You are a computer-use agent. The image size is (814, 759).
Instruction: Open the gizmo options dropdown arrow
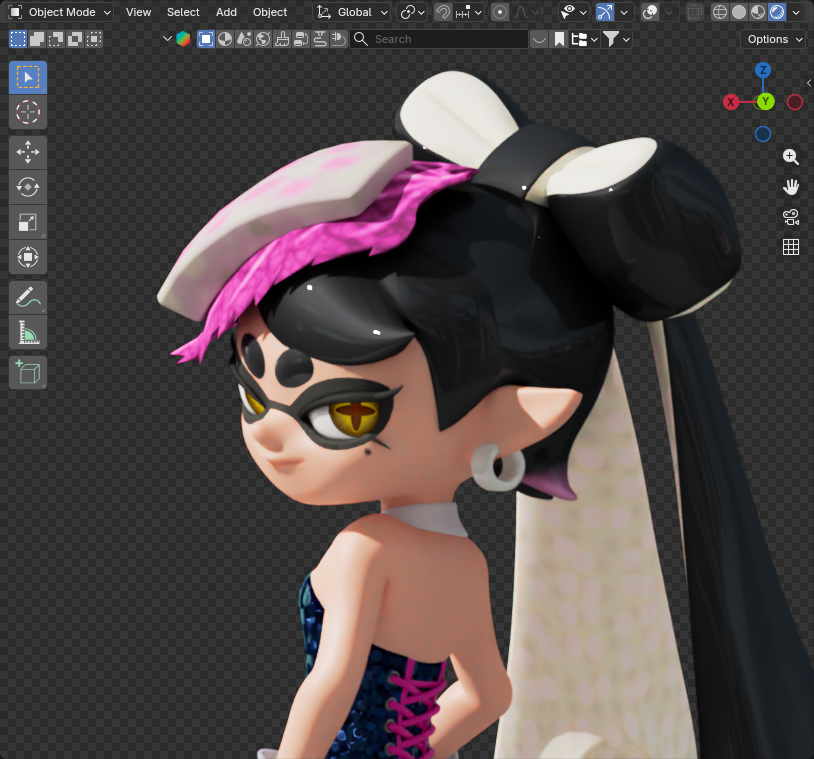click(624, 12)
